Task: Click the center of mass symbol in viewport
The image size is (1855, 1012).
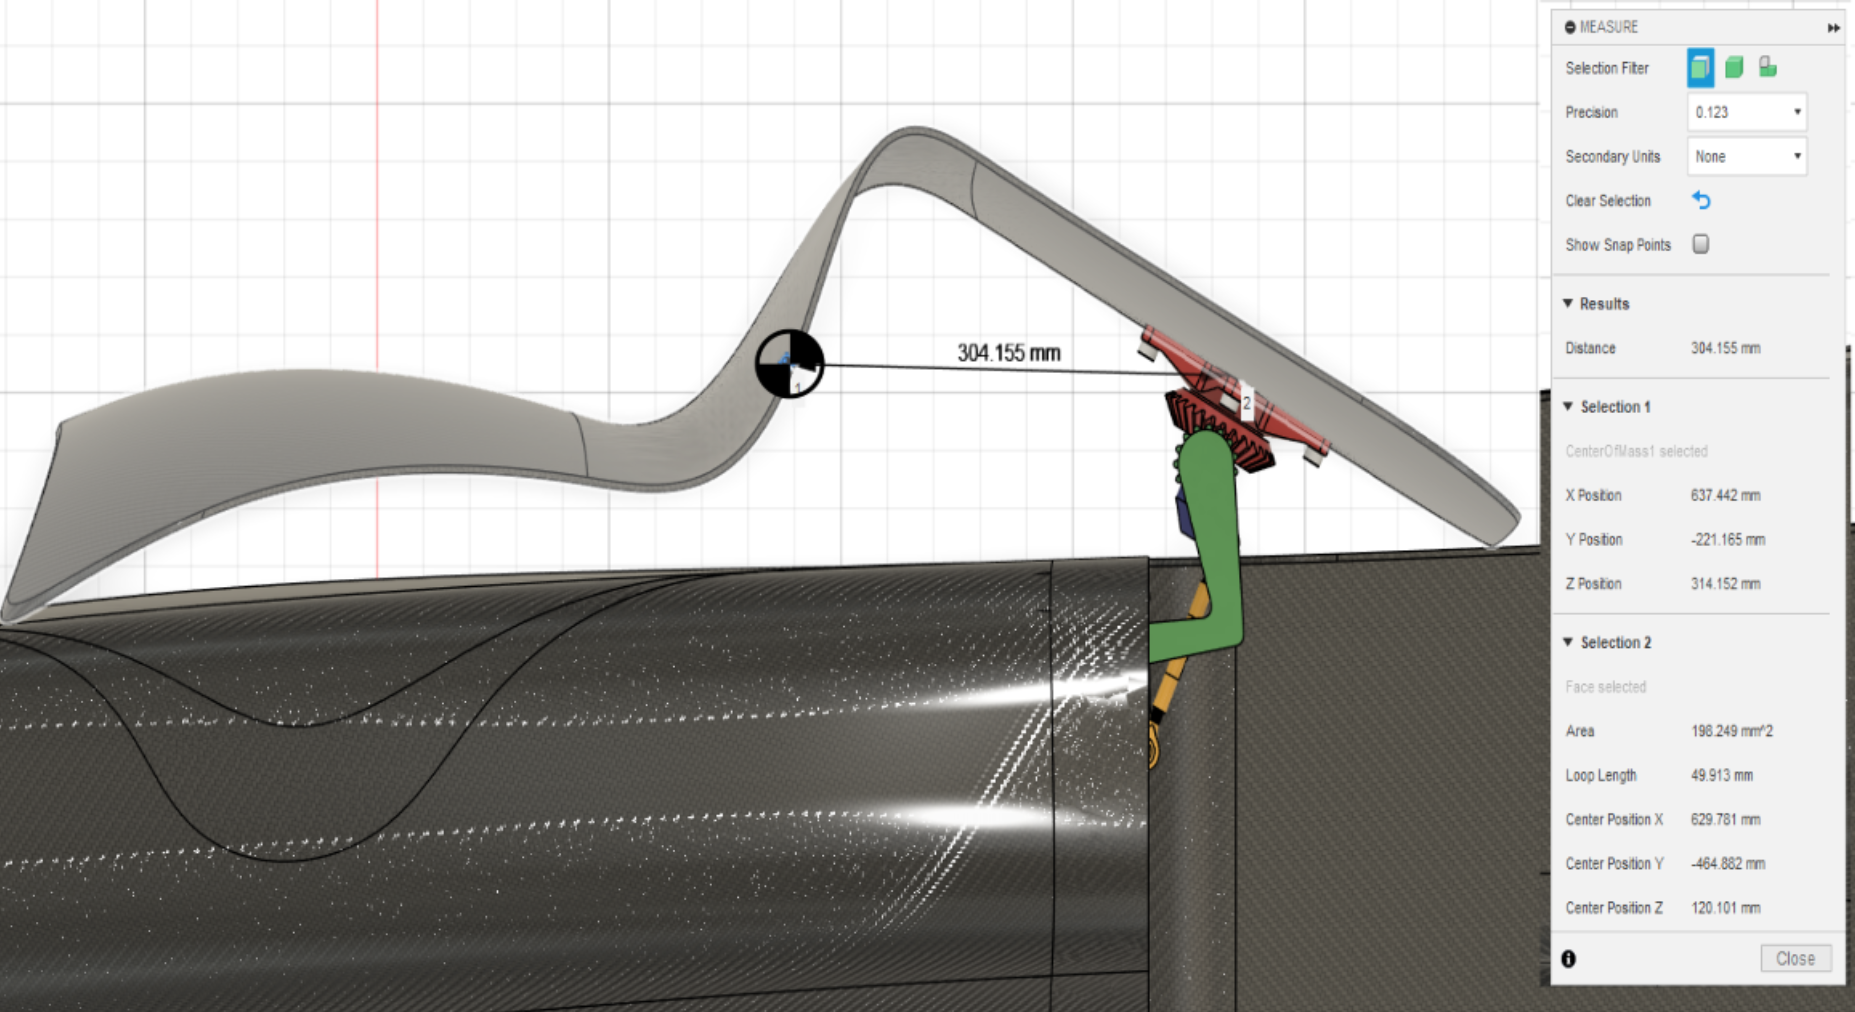Action: pos(790,364)
